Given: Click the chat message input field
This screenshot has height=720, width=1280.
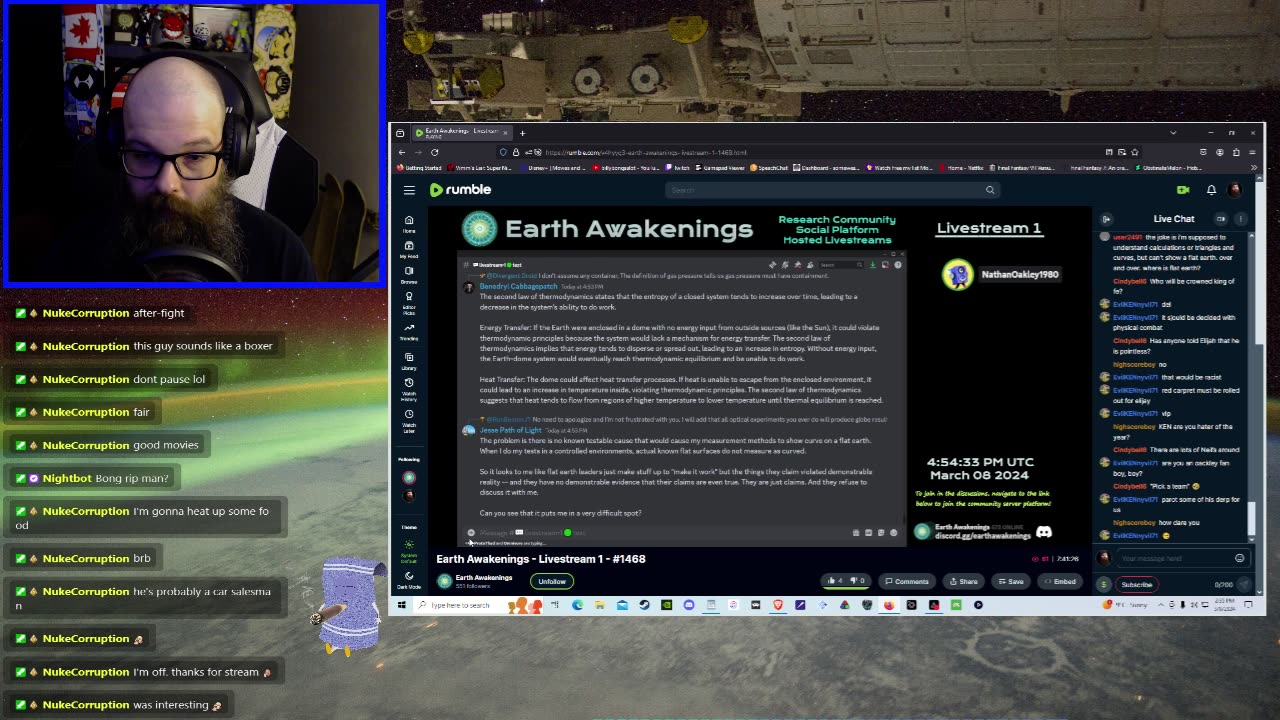Looking at the screenshot, I should click(1175, 558).
